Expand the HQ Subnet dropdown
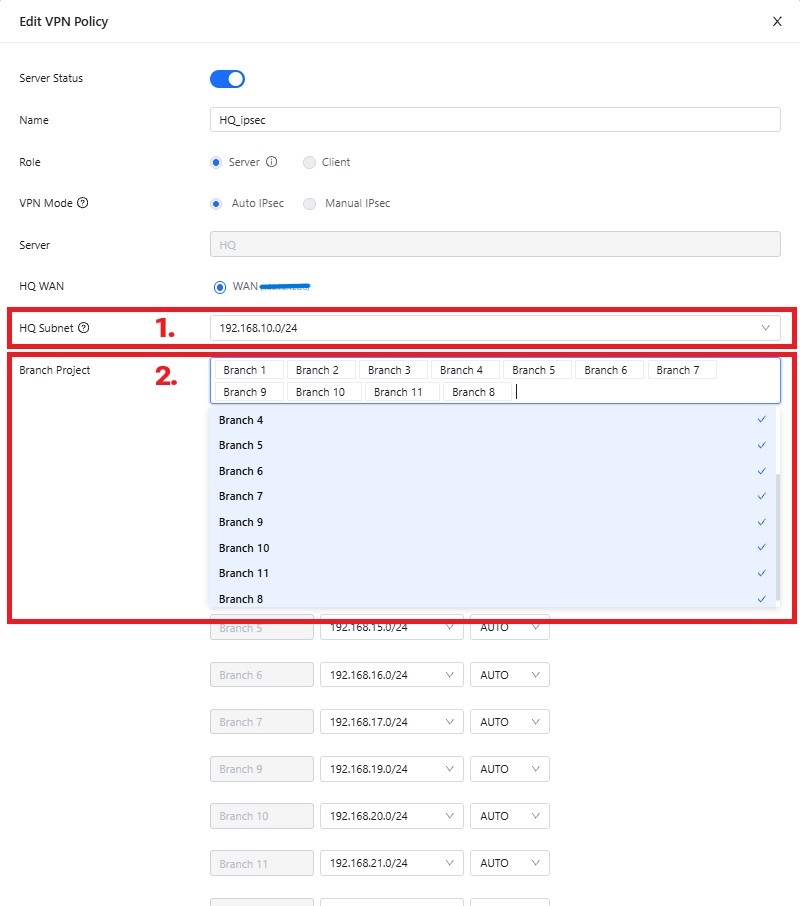Image resolution: width=800 pixels, height=906 pixels. pos(495,328)
